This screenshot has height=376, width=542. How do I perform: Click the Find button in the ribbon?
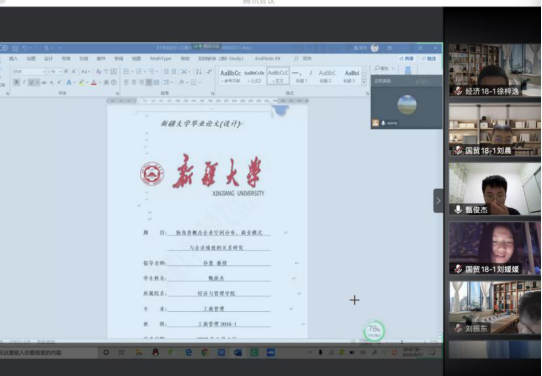click(384, 68)
